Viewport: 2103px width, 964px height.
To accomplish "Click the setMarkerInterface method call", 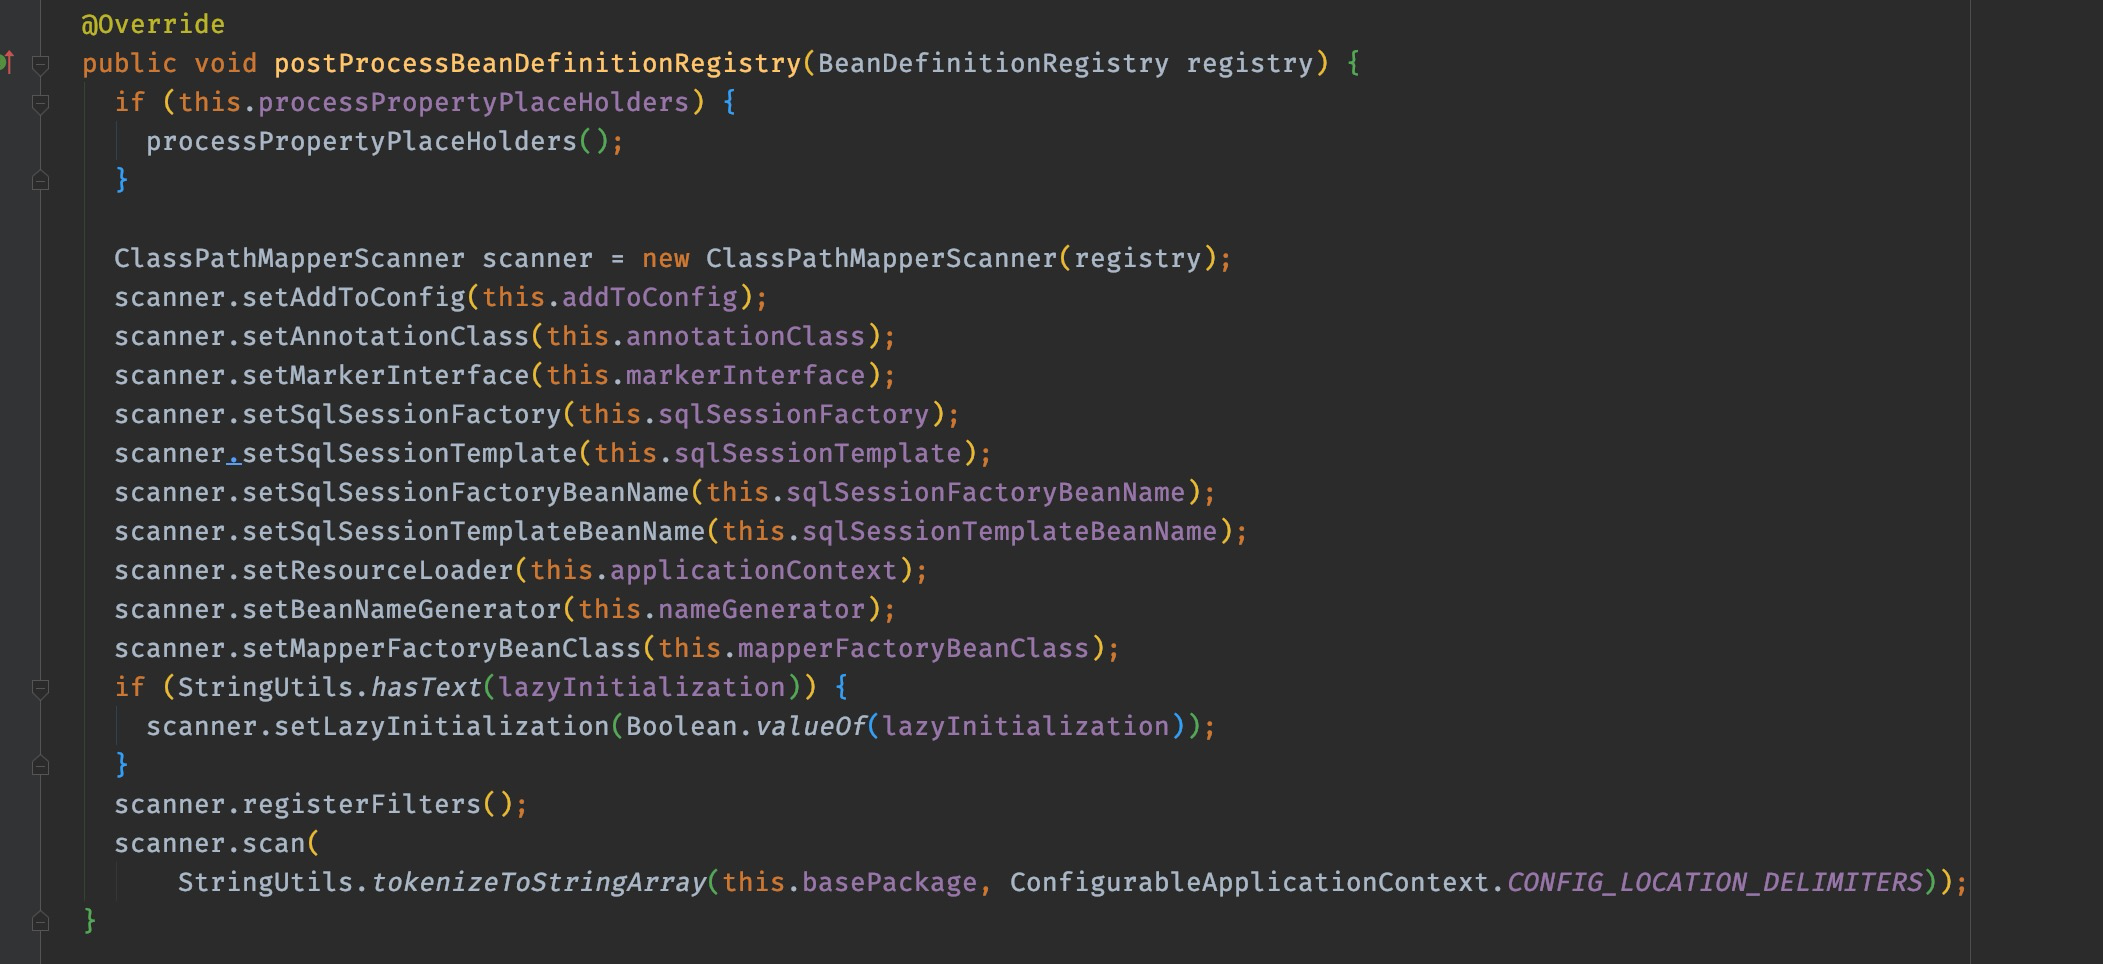I will (386, 375).
